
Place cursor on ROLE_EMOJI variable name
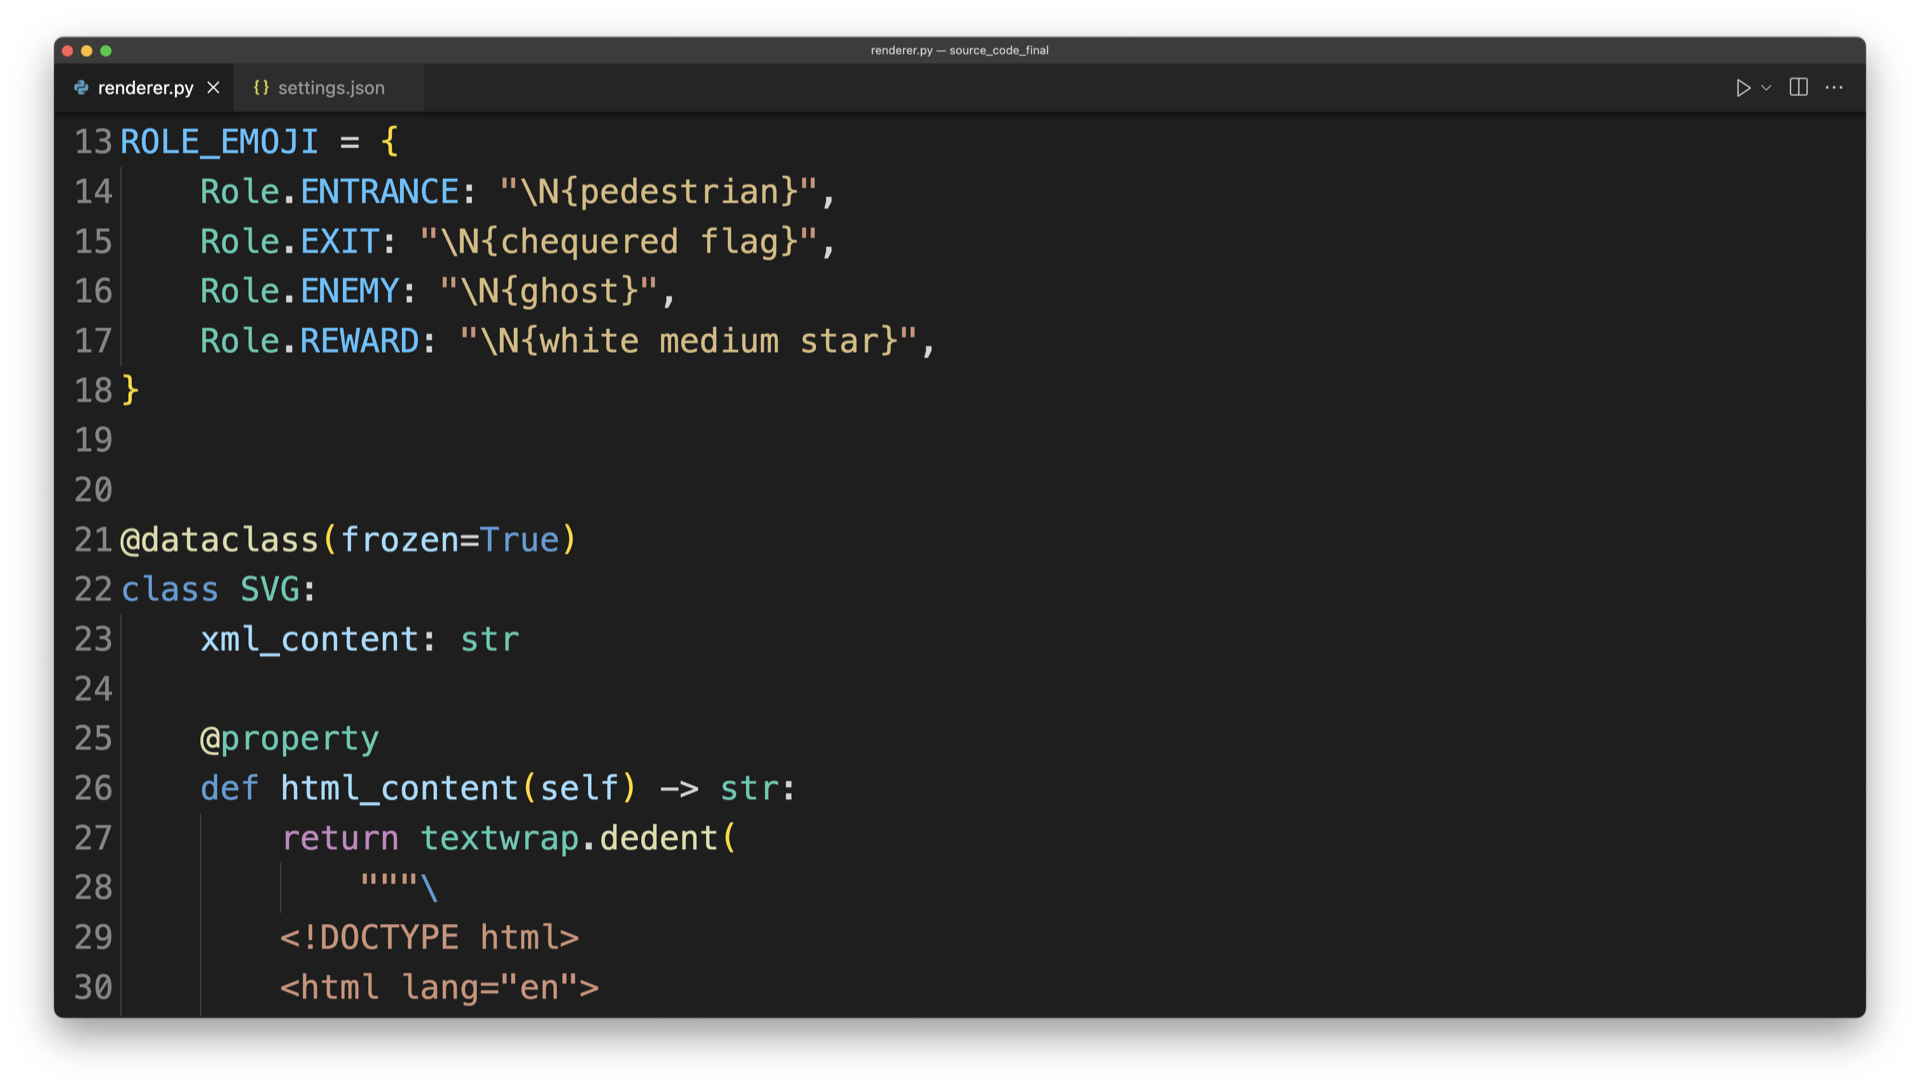219,142
